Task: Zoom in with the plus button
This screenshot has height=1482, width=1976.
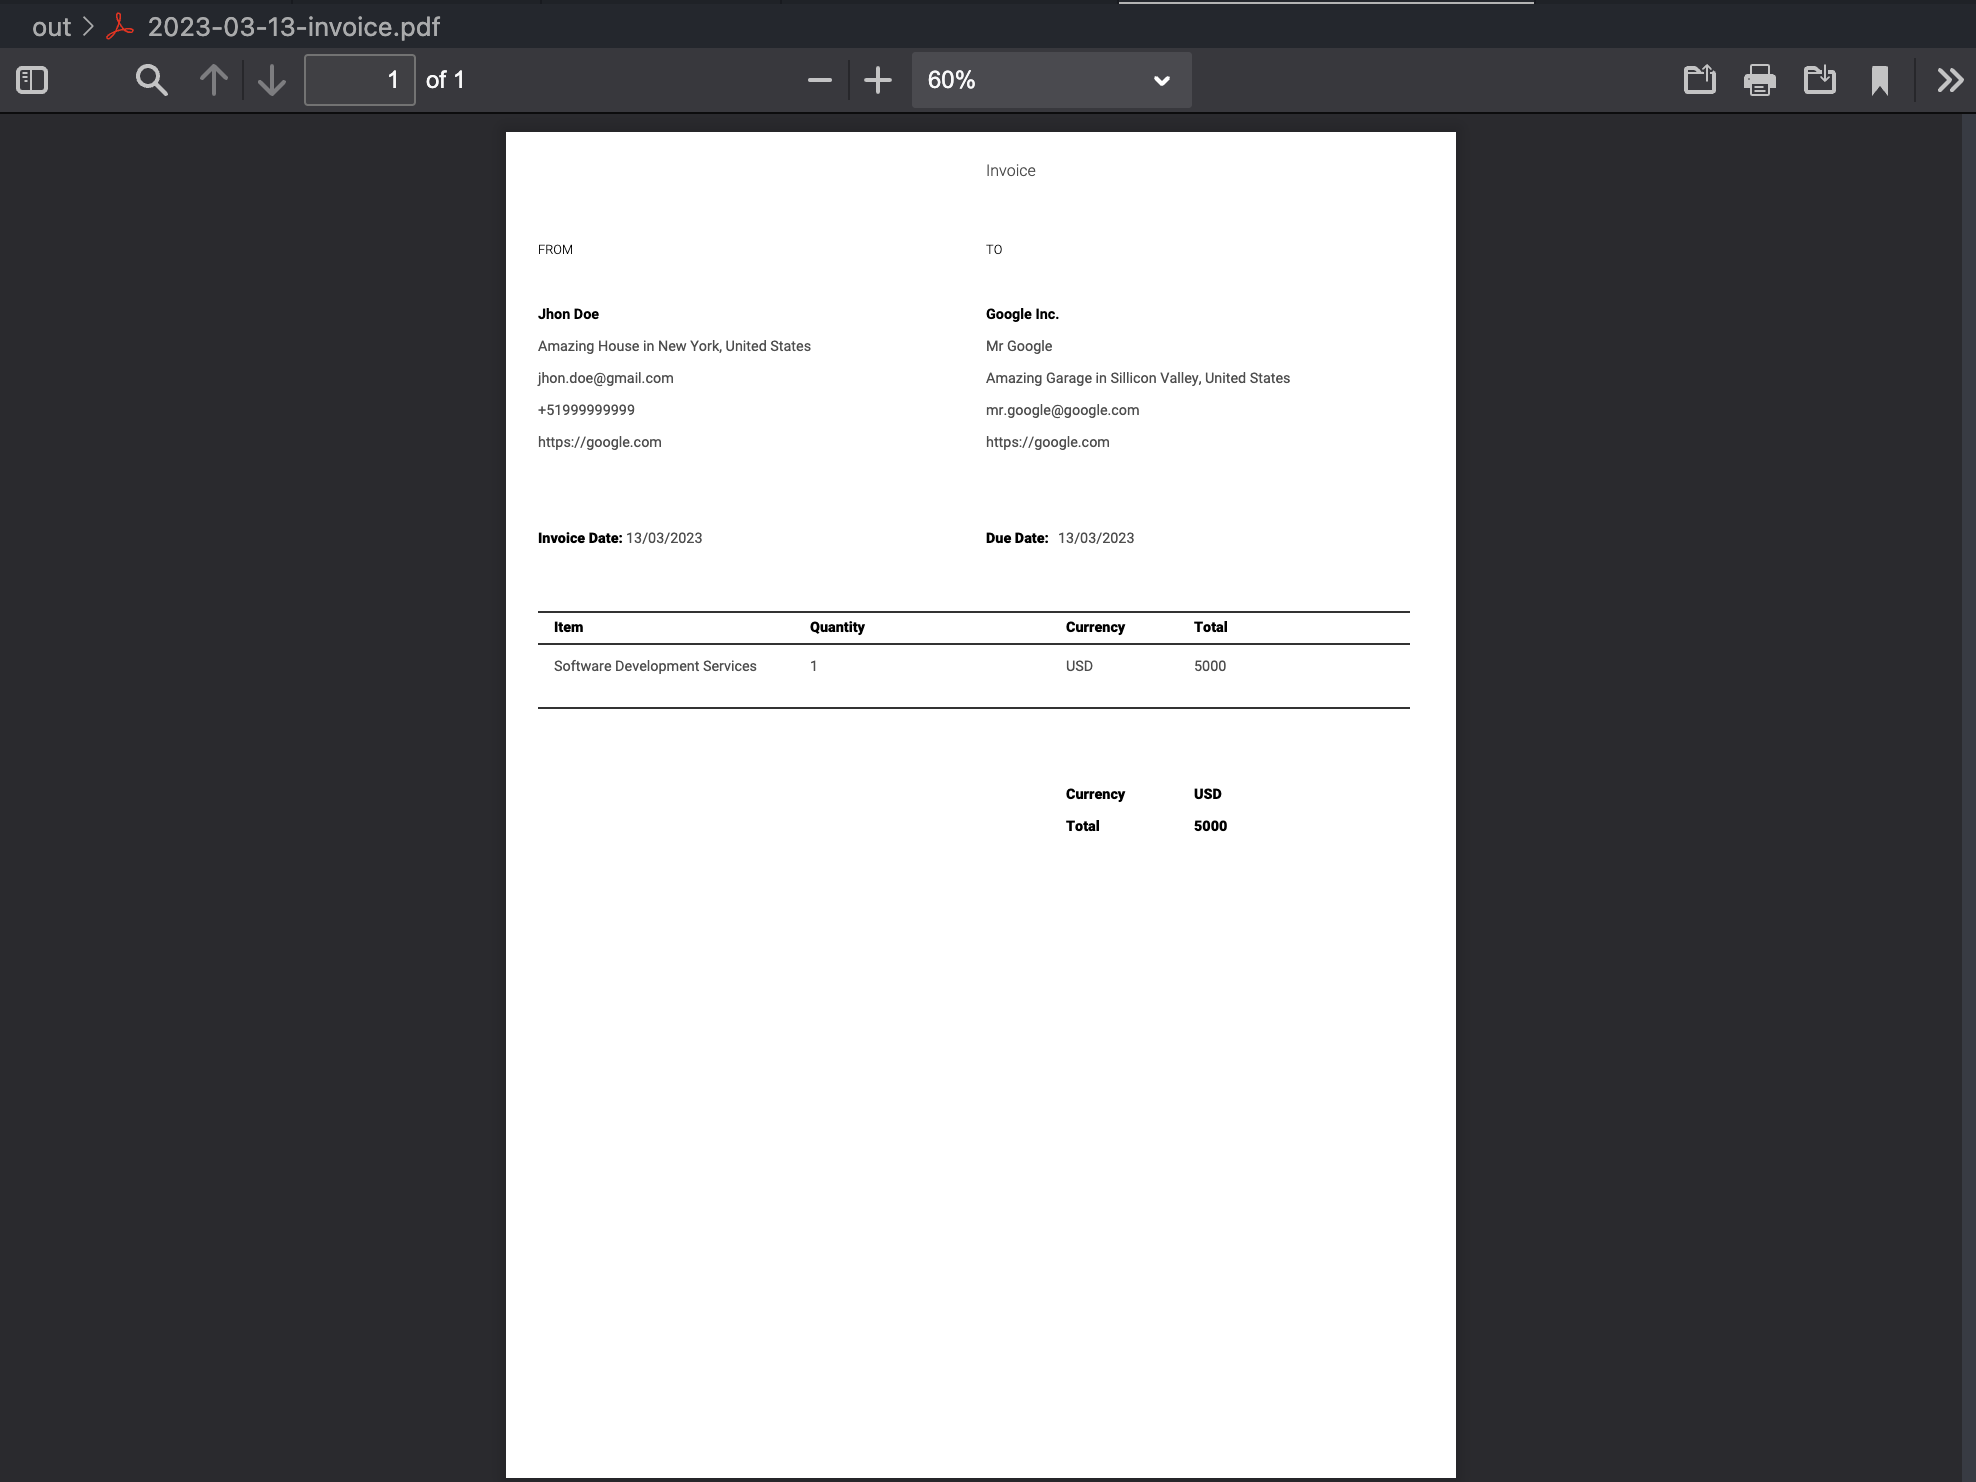Action: click(877, 80)
